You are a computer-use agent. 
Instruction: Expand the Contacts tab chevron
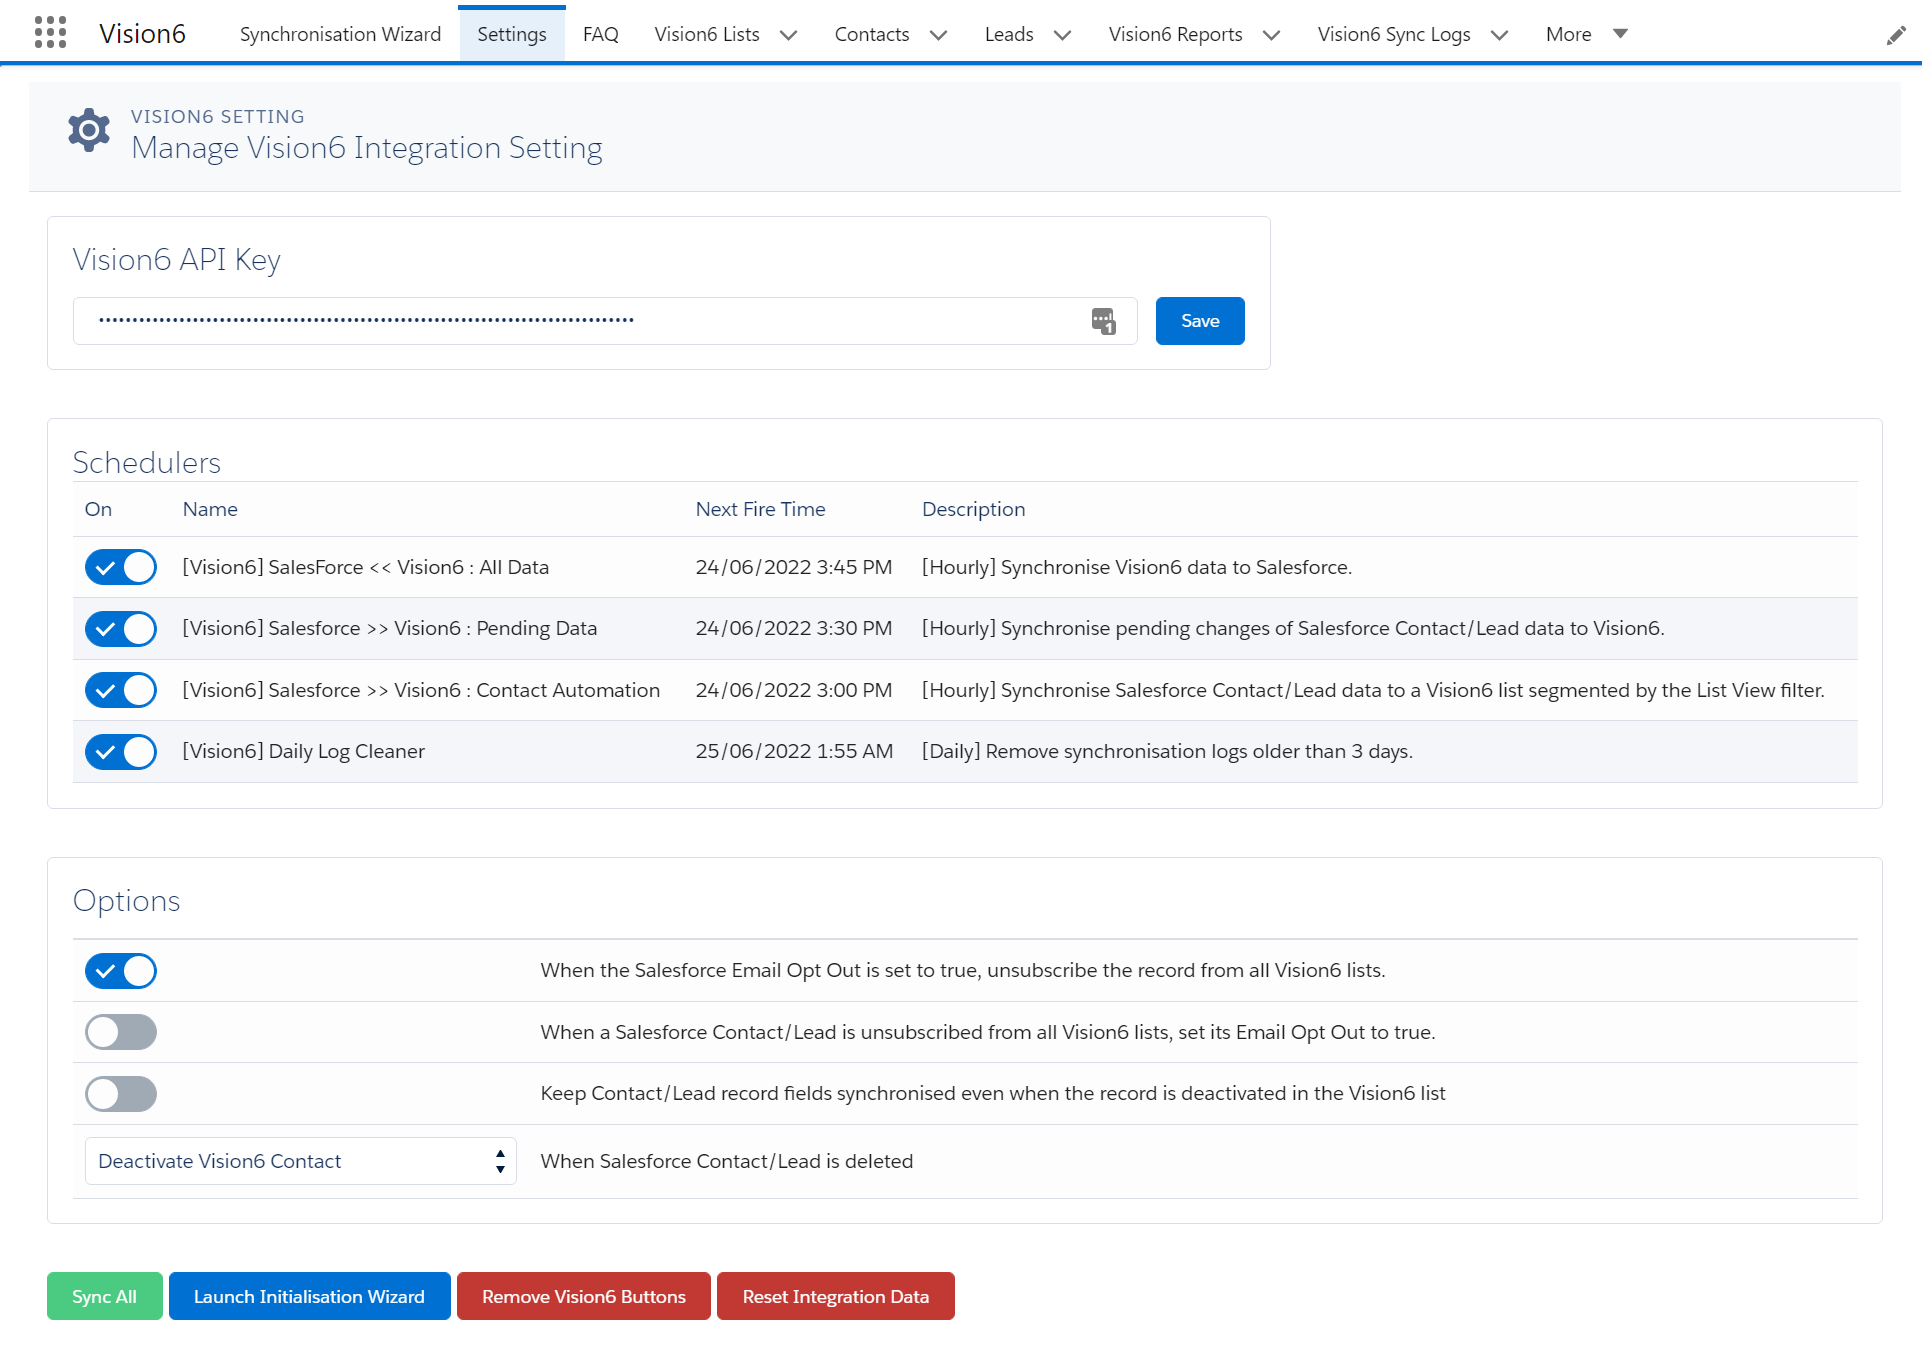[938, 35]
